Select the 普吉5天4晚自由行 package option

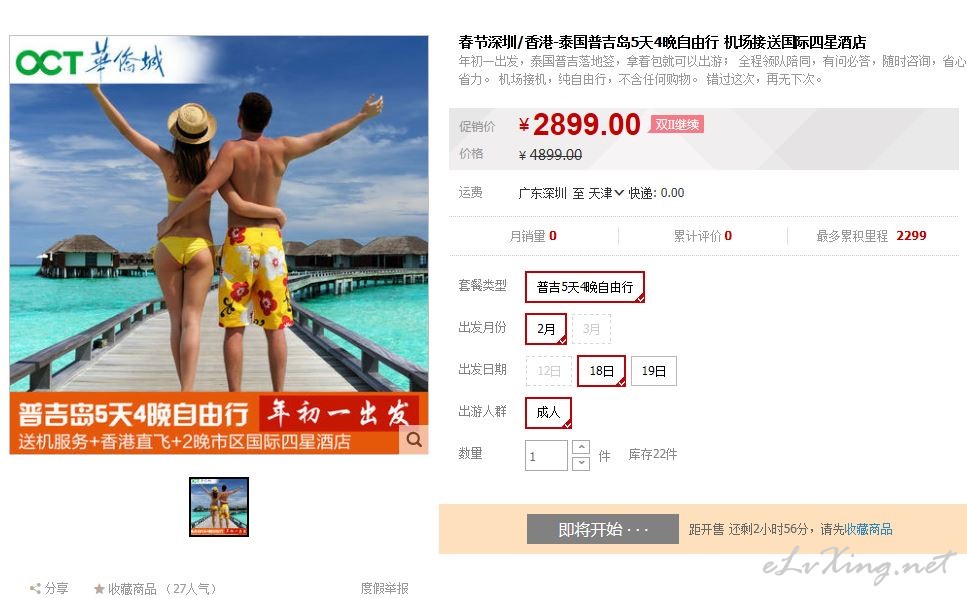[585, 287]
